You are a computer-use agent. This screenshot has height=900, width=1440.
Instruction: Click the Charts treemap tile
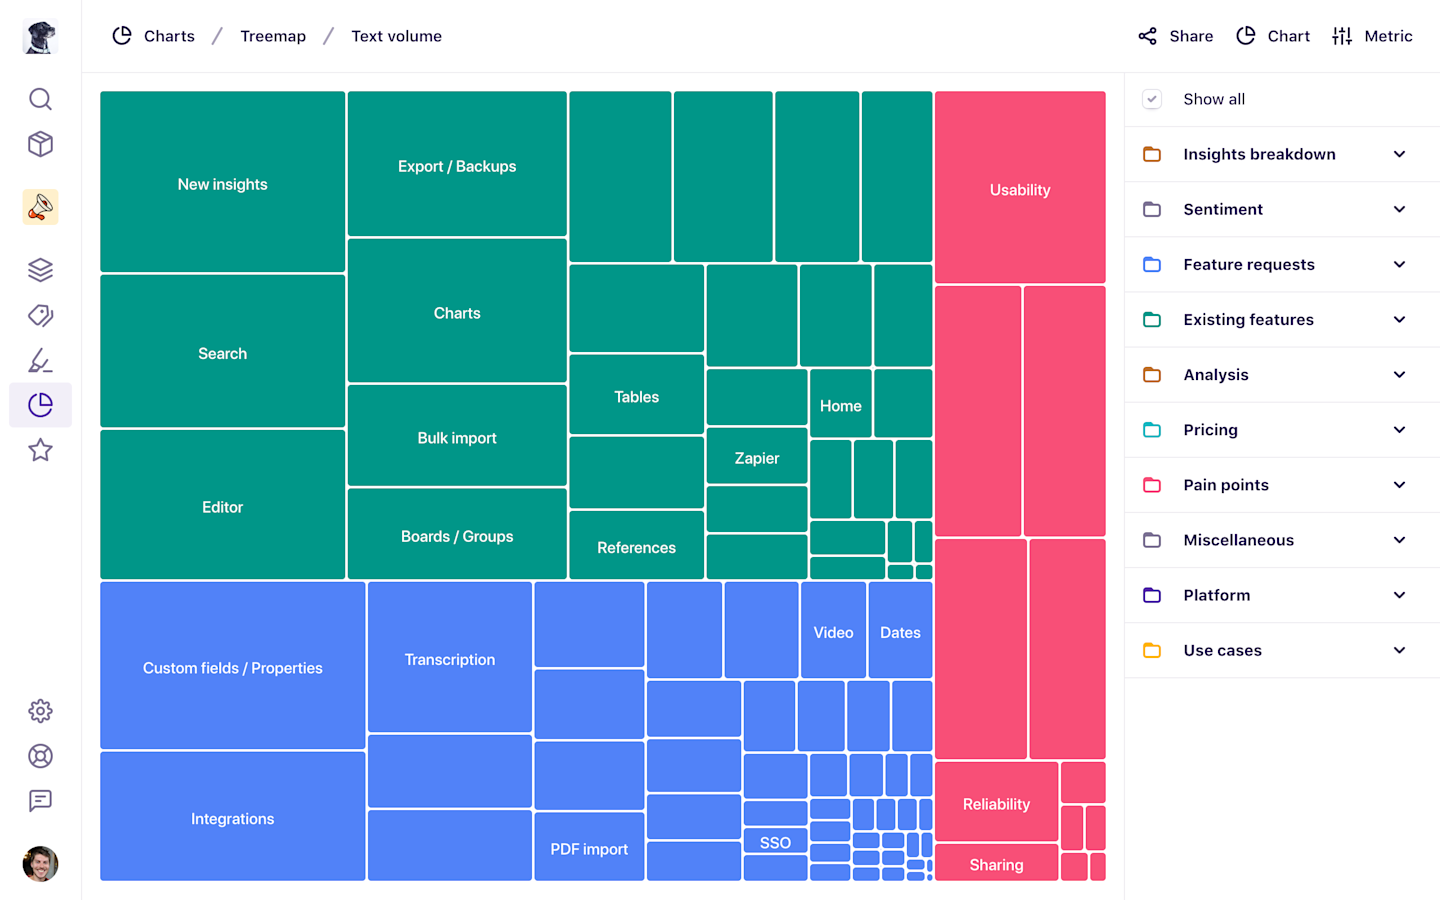tap(457, 310)
